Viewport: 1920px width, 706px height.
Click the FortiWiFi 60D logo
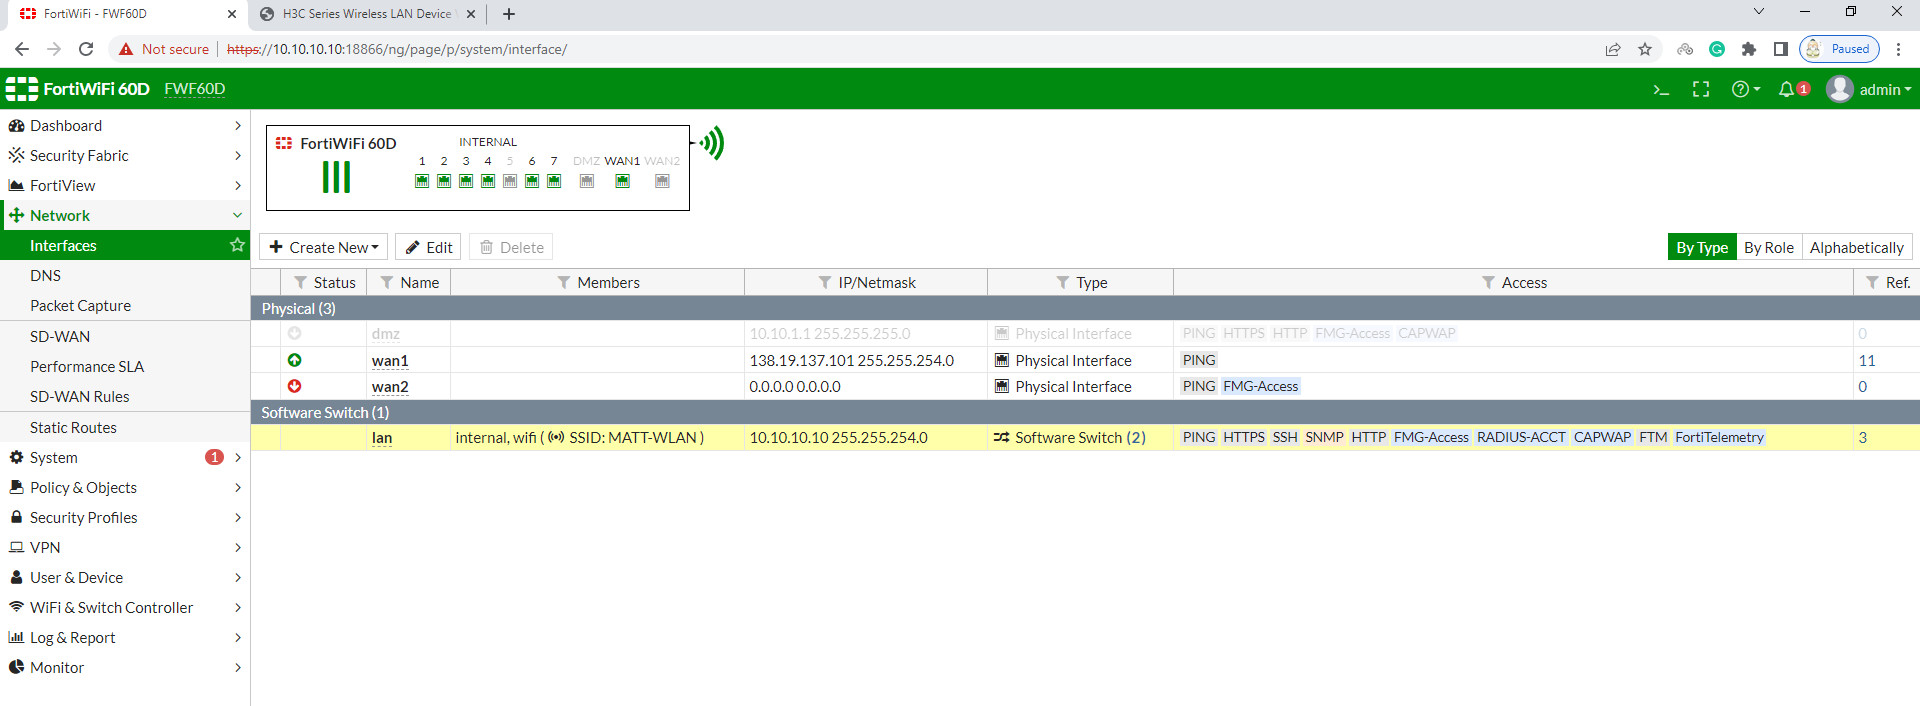78,89
